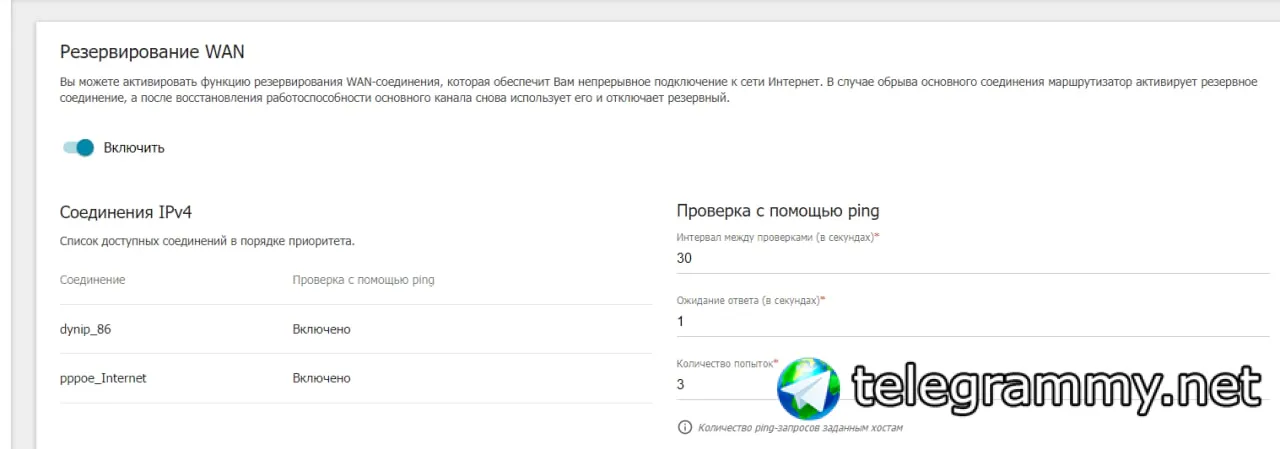The height and width of the screenshot is (449, 1280).
Task: Select the pppoe_Internet connection row
Action: [x=356, y=378]
